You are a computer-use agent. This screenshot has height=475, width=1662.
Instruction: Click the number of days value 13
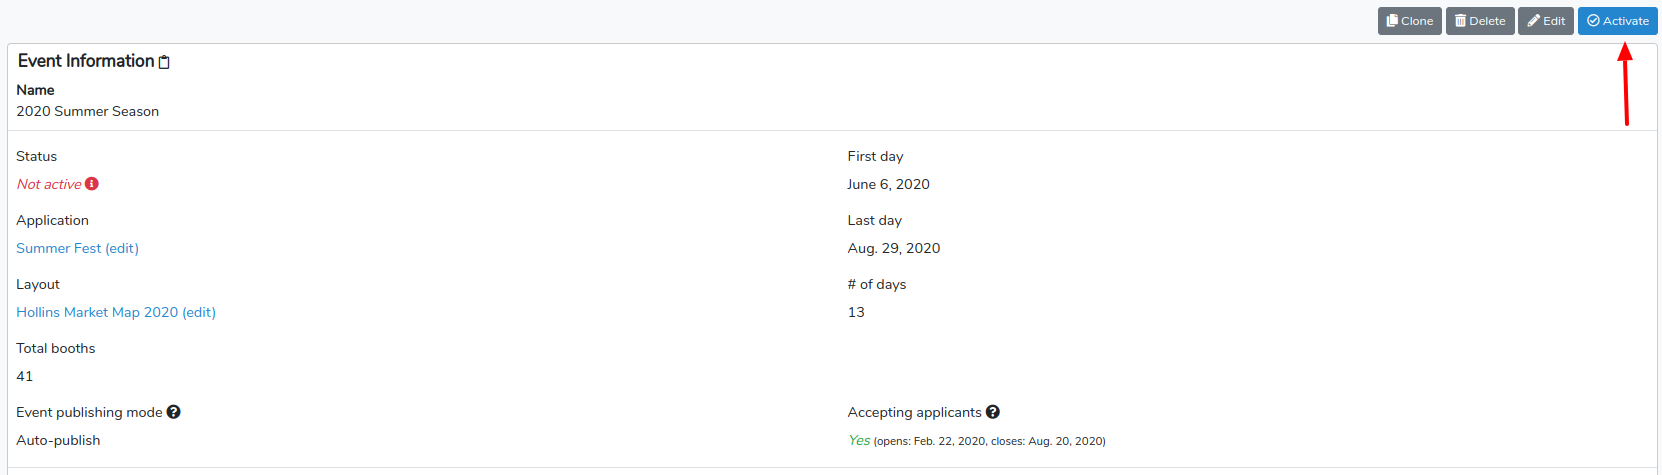856,312
